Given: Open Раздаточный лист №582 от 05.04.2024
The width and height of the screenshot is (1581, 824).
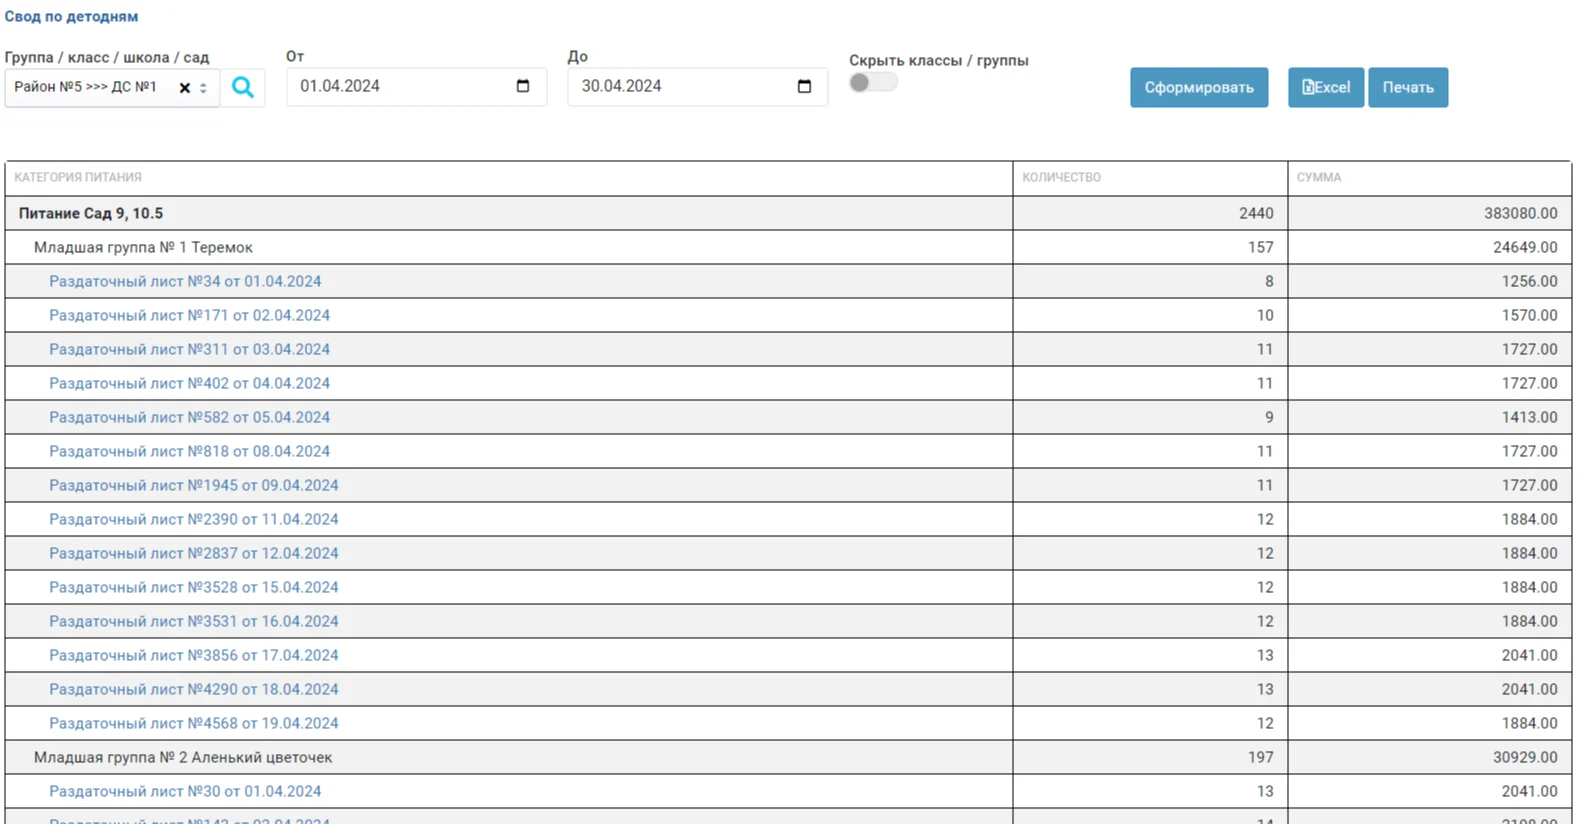Looking at the screenshot, I should tap(189, 418).
